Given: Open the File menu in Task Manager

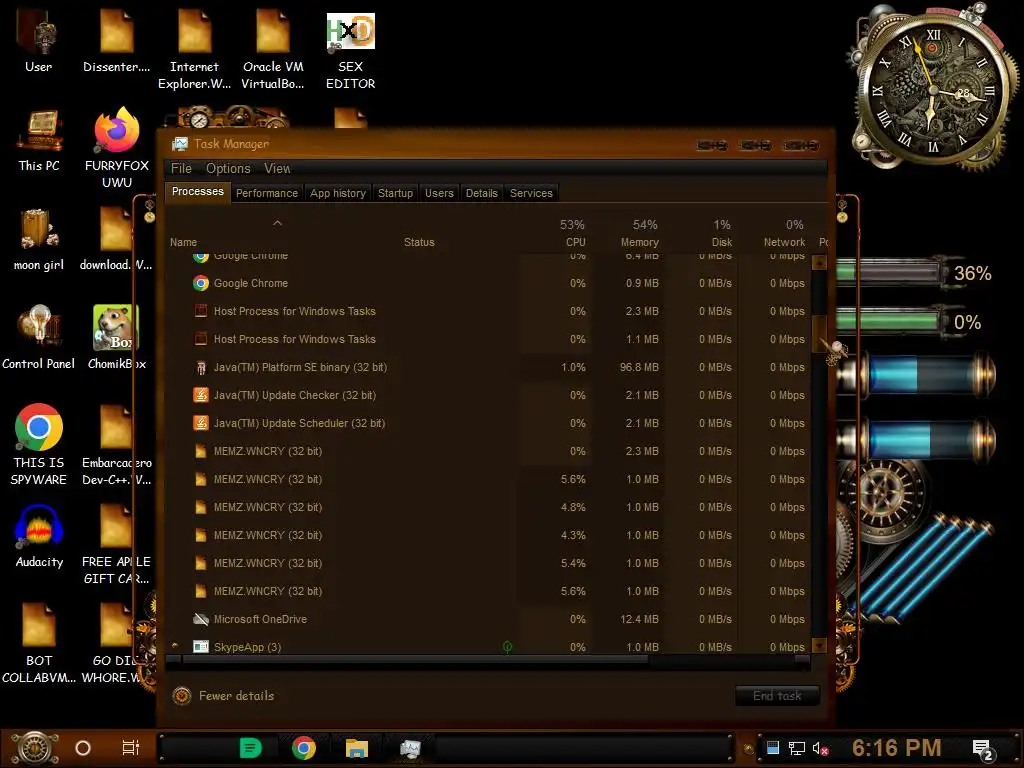Looking at the screenshot, I should (x=181, y=168).
